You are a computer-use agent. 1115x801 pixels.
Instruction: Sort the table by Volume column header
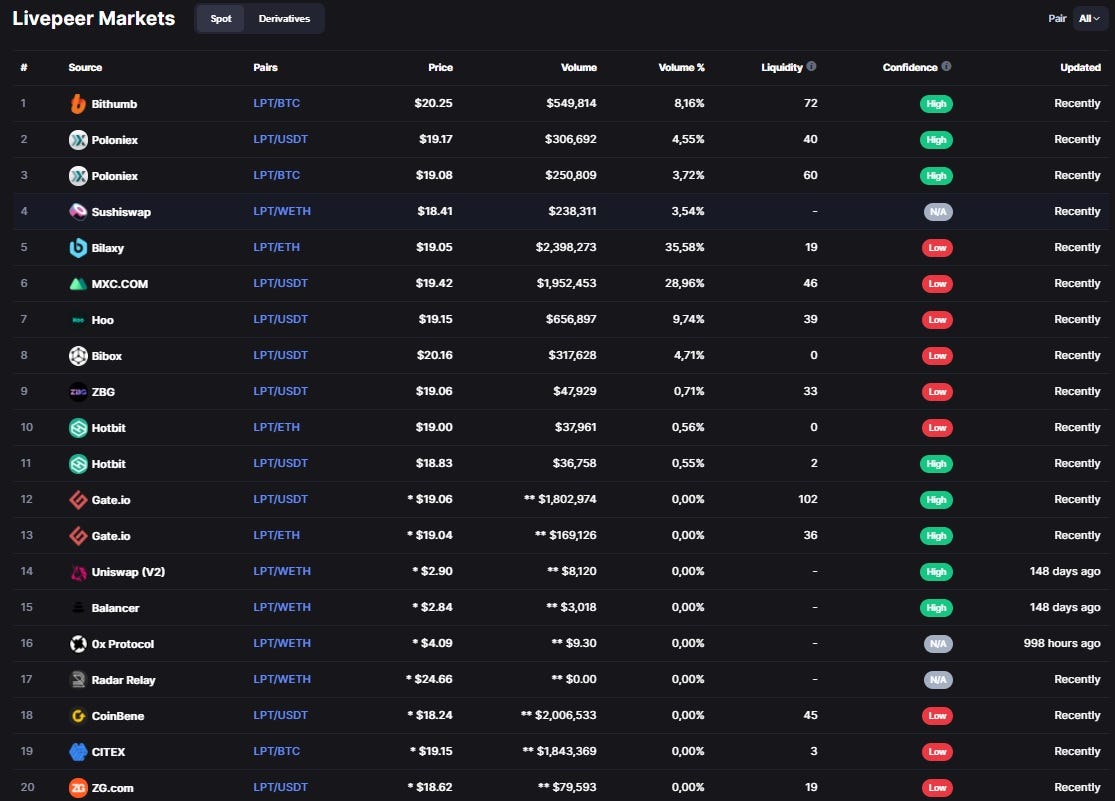(579, 68)
